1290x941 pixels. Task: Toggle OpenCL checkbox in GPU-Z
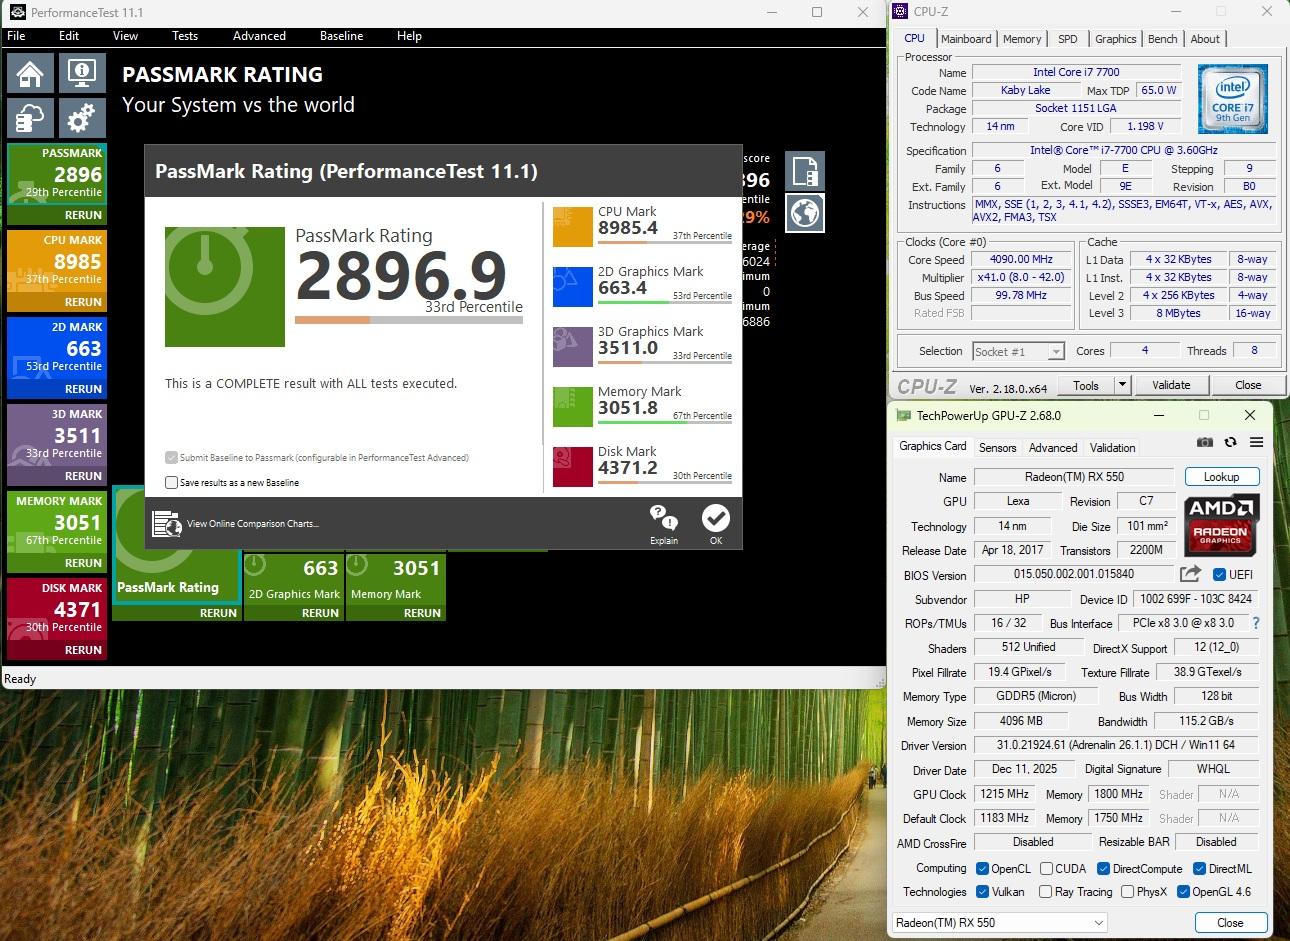click(x=982, y=869)
